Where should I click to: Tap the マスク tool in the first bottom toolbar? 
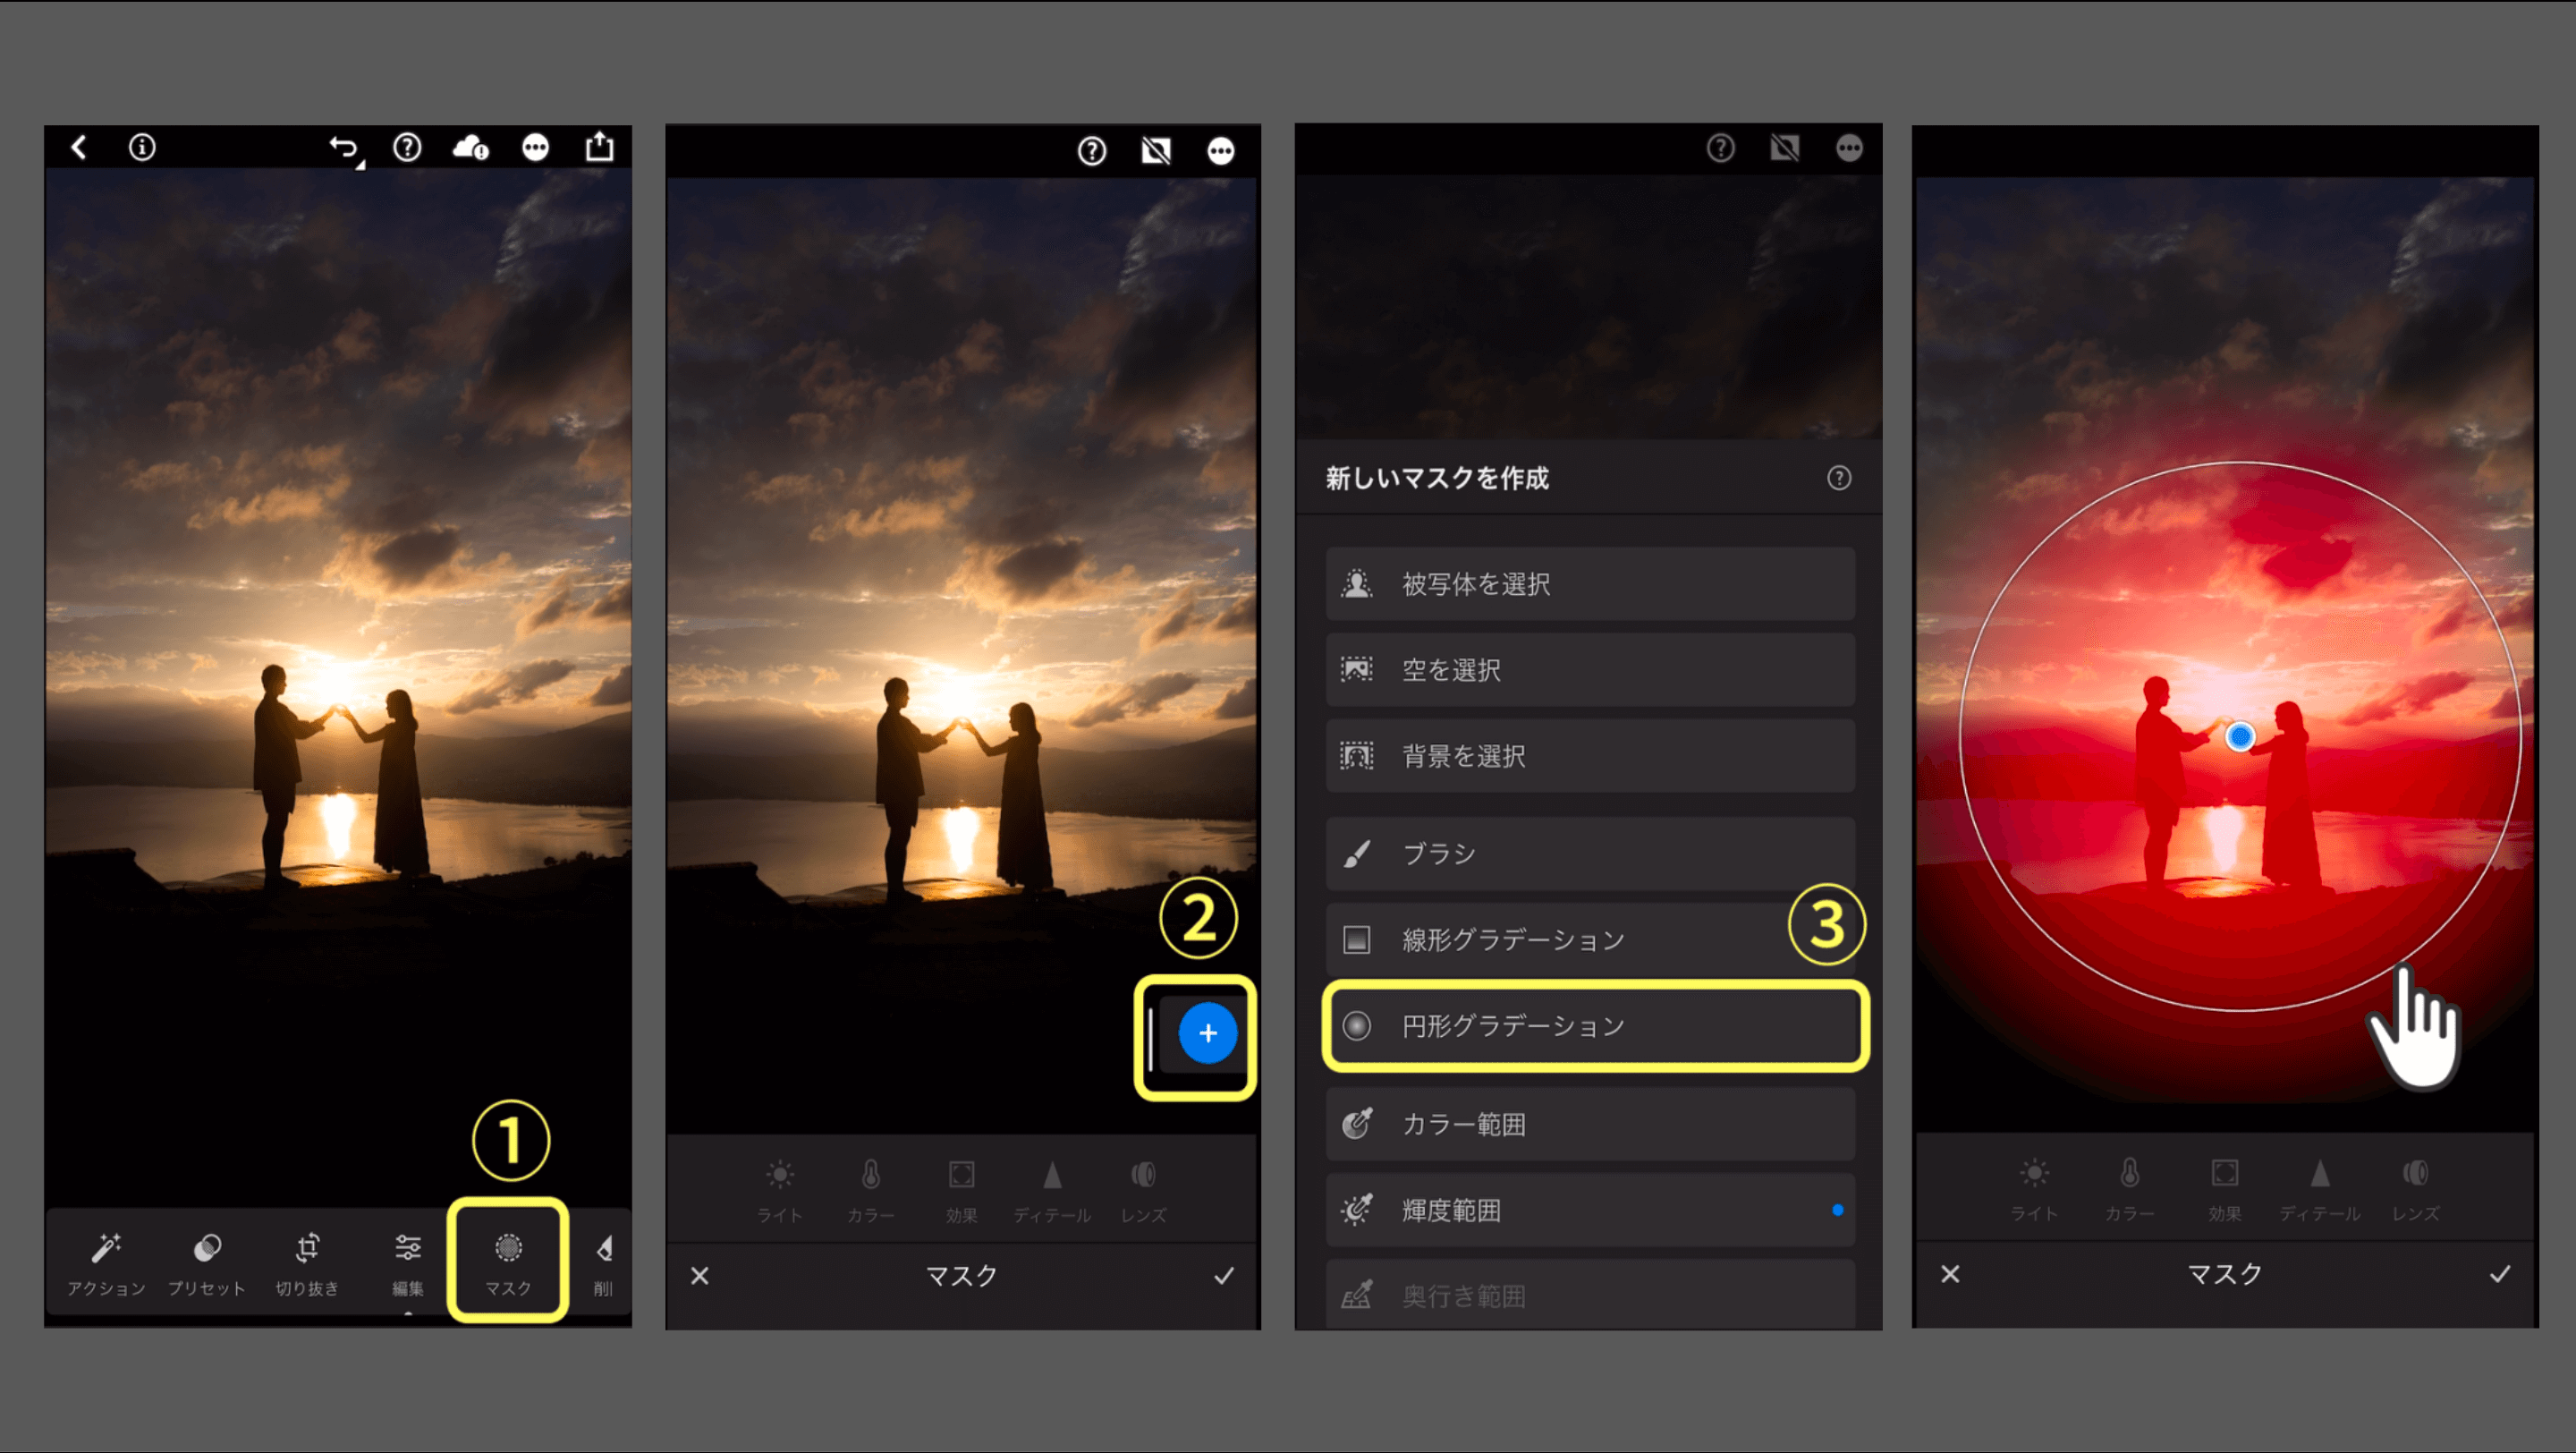point(508,1261)
